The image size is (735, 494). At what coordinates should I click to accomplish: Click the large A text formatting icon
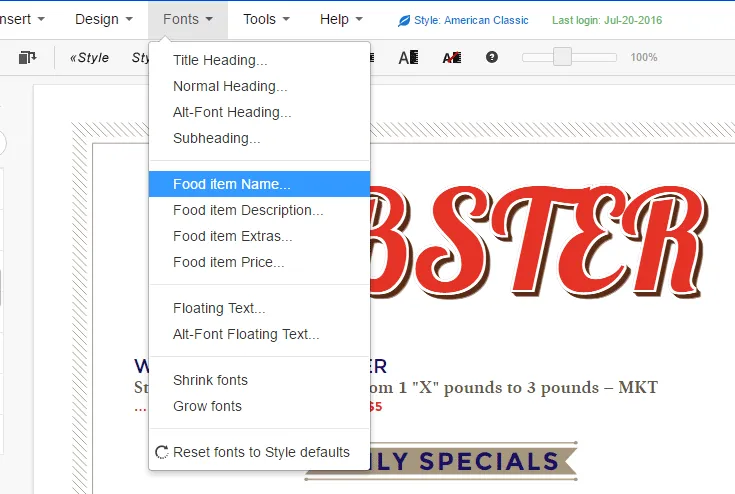pos(408,58)
